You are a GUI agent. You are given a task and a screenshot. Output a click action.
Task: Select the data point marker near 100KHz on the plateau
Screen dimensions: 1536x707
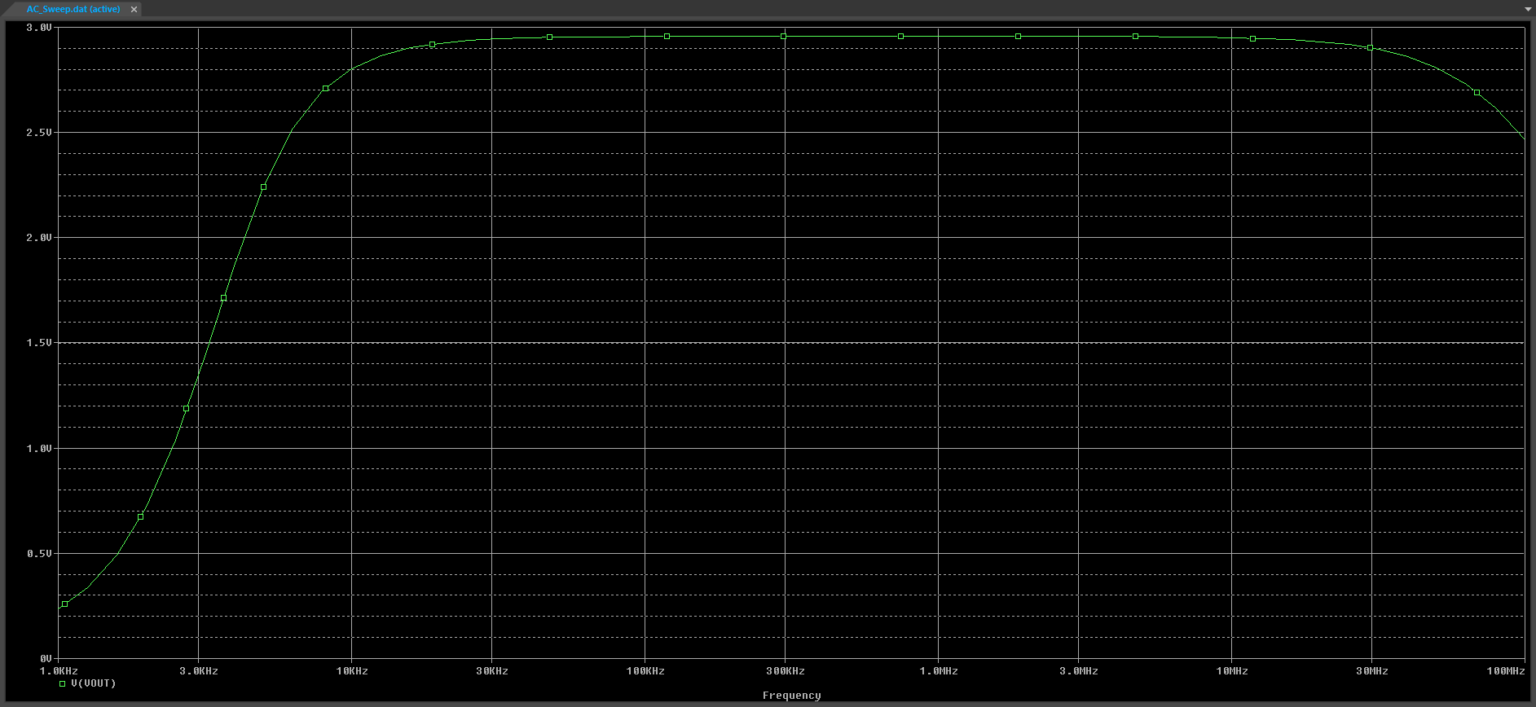pyautogui.click(x=665, y=35)
